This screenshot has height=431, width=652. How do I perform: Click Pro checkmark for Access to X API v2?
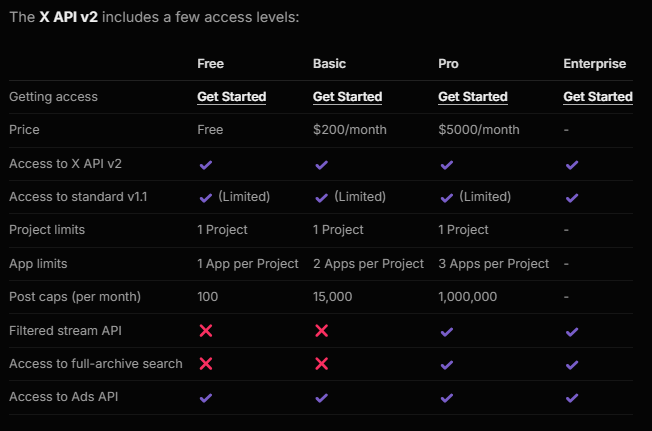[447, 165]
